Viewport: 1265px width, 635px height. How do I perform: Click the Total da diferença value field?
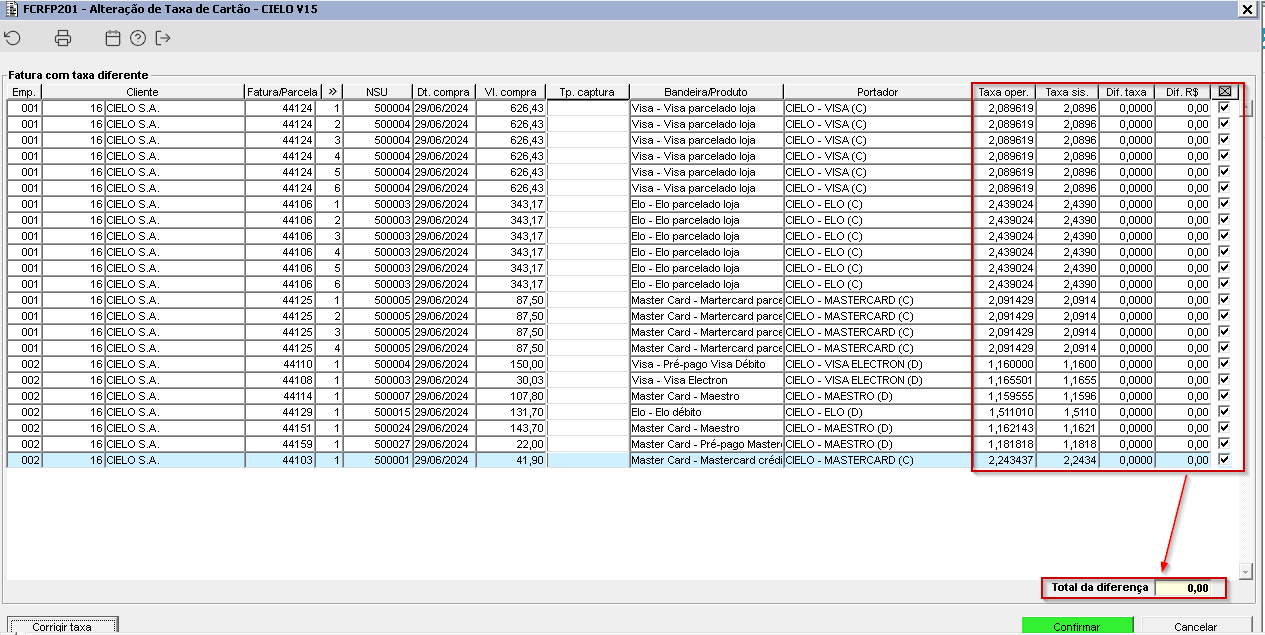click(1189, 588)
